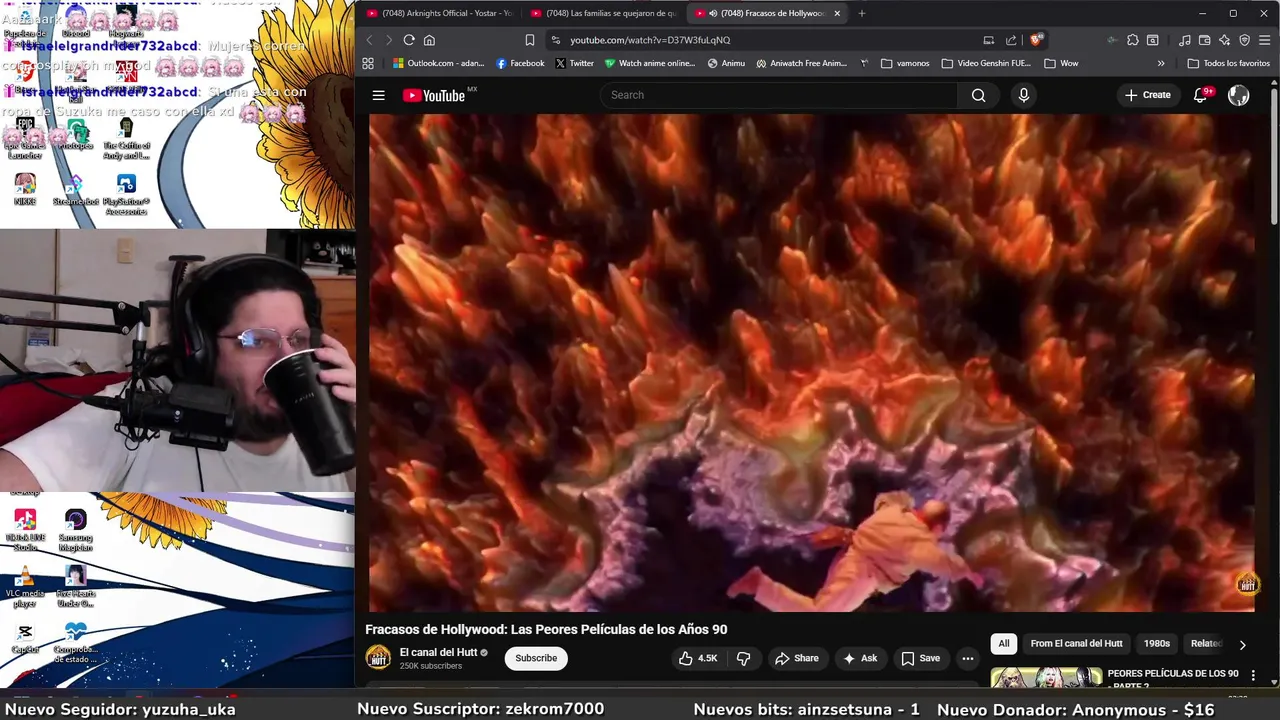Select From El canal del Hutt chip
1280x720 pixels.
coord(1076,644)
